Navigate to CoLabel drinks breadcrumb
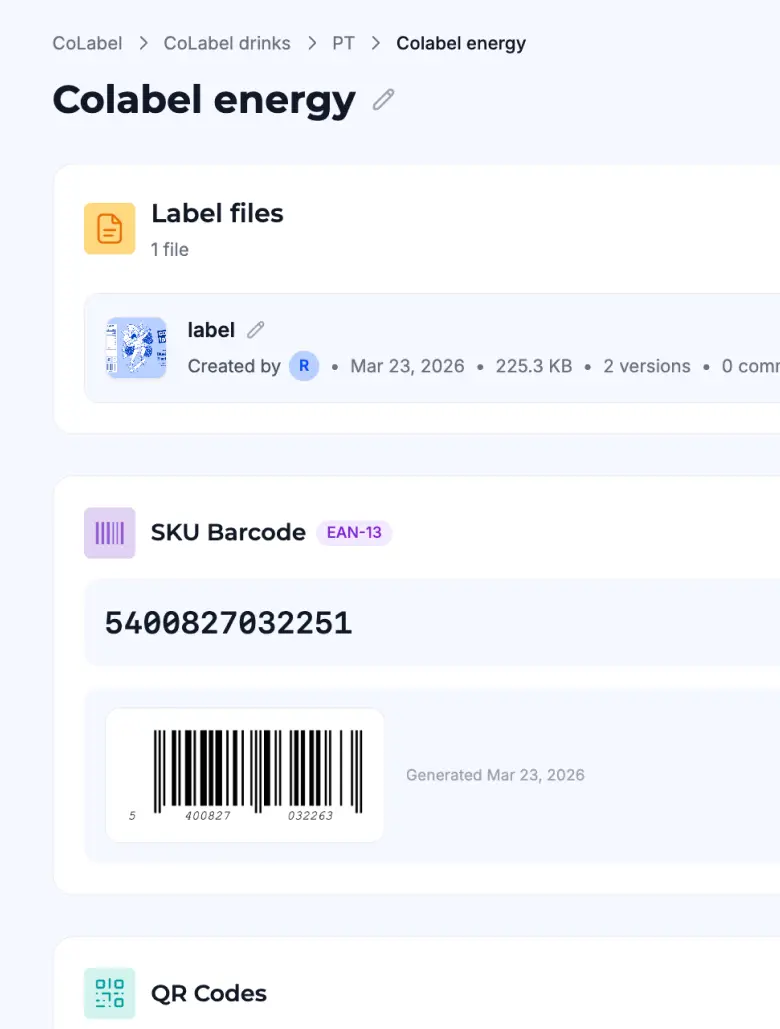The width and height of the screenshot is (780, 1029). (x=227, y=43)
